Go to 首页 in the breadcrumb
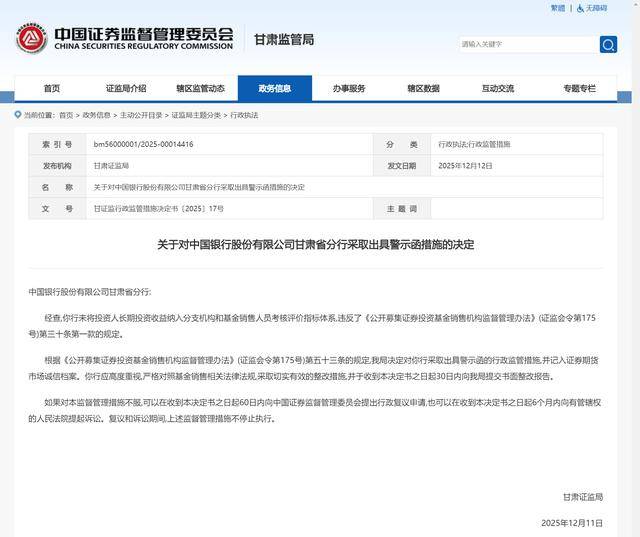Screen dimensions: 640x537 coord(66,115)
